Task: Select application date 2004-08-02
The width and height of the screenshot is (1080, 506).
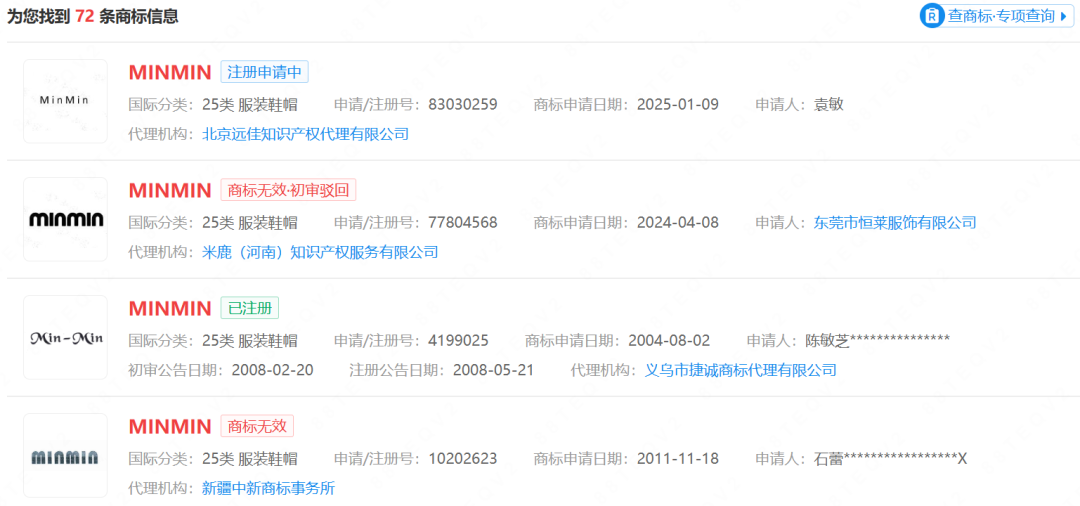Action: (669, 341)
